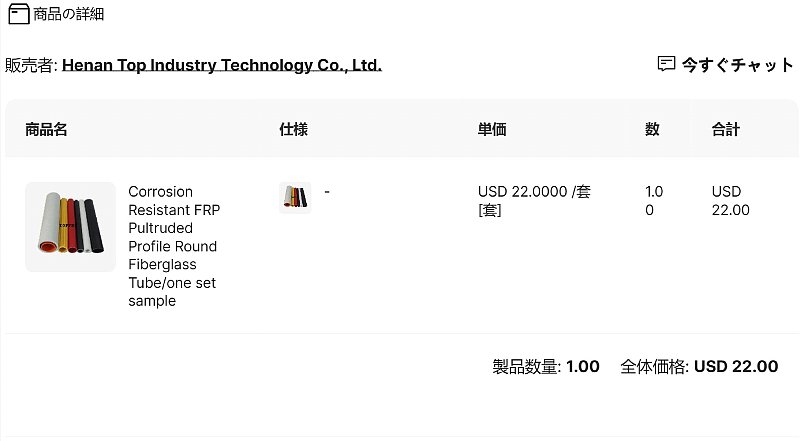
Task: Open the large fiberglass tube product thumbnail
Action: tap(70, 227)
